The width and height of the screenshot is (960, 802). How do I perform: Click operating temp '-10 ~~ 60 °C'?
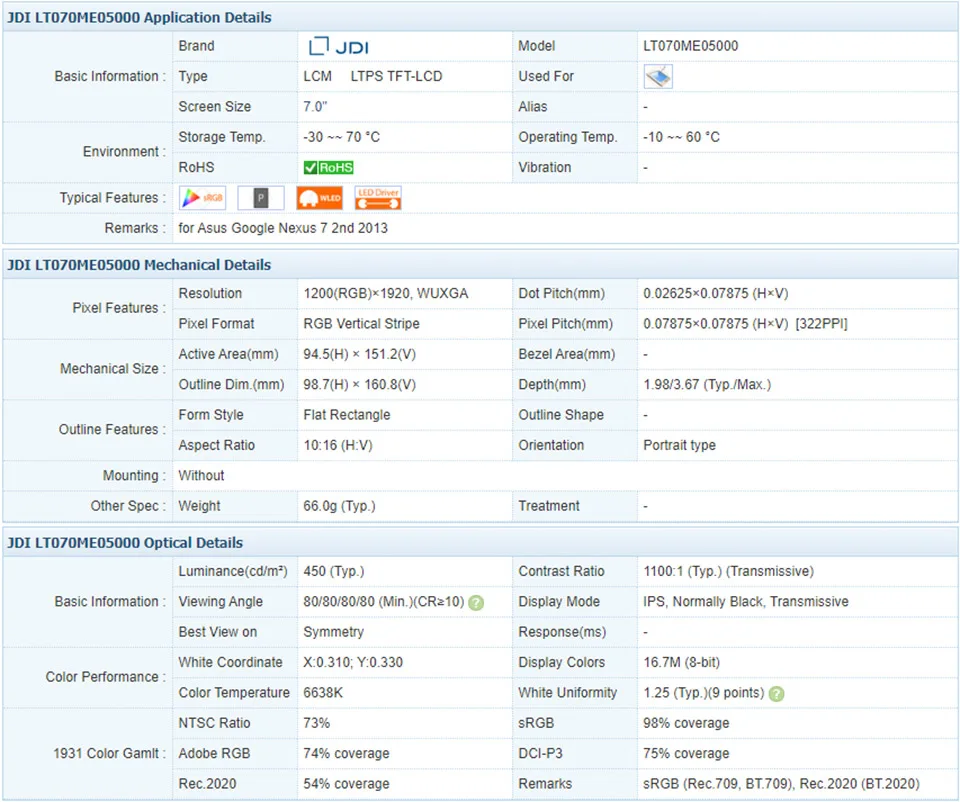coord(681,137)
